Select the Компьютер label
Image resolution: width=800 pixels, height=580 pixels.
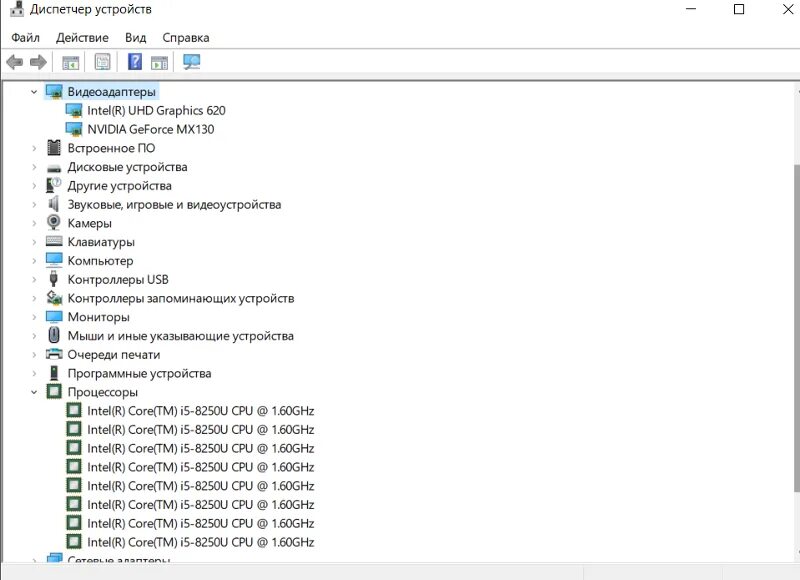tap(101, 261)
